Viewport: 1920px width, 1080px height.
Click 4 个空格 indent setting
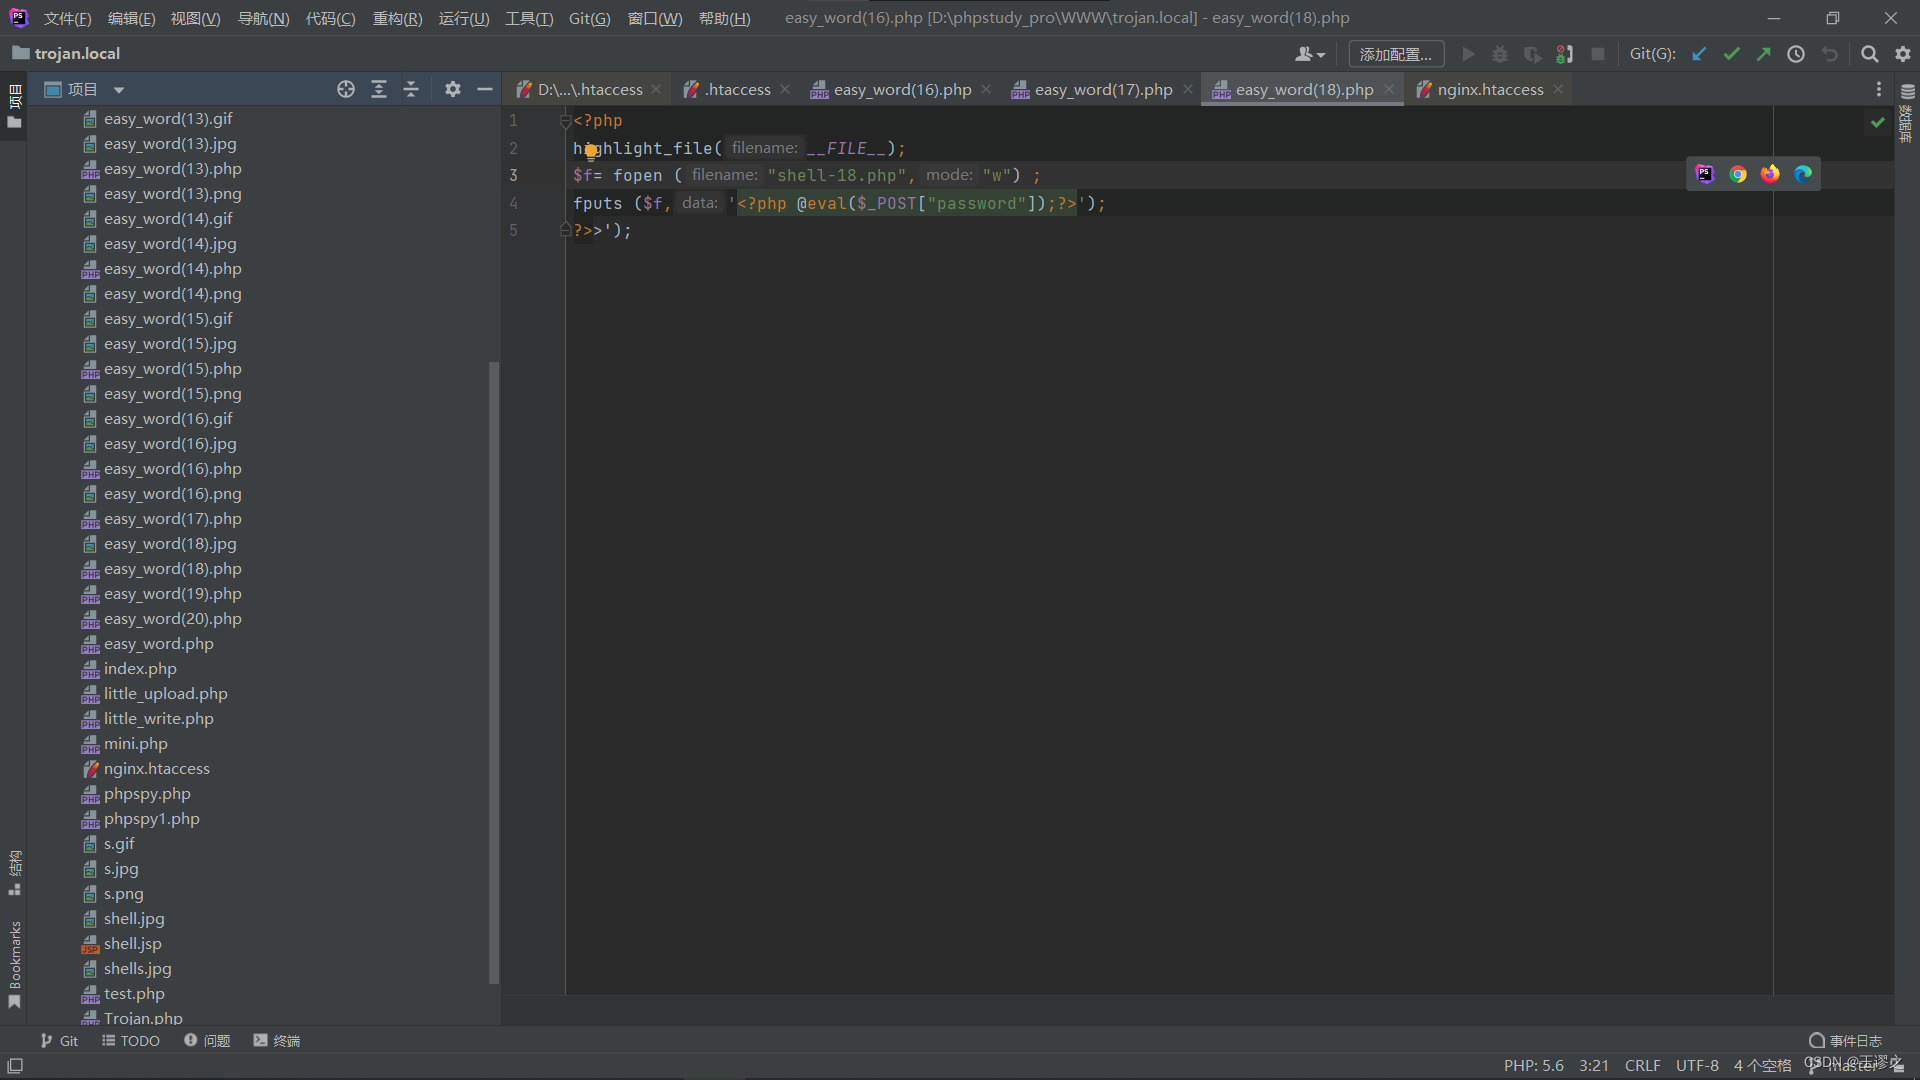pos(1762,1066)
